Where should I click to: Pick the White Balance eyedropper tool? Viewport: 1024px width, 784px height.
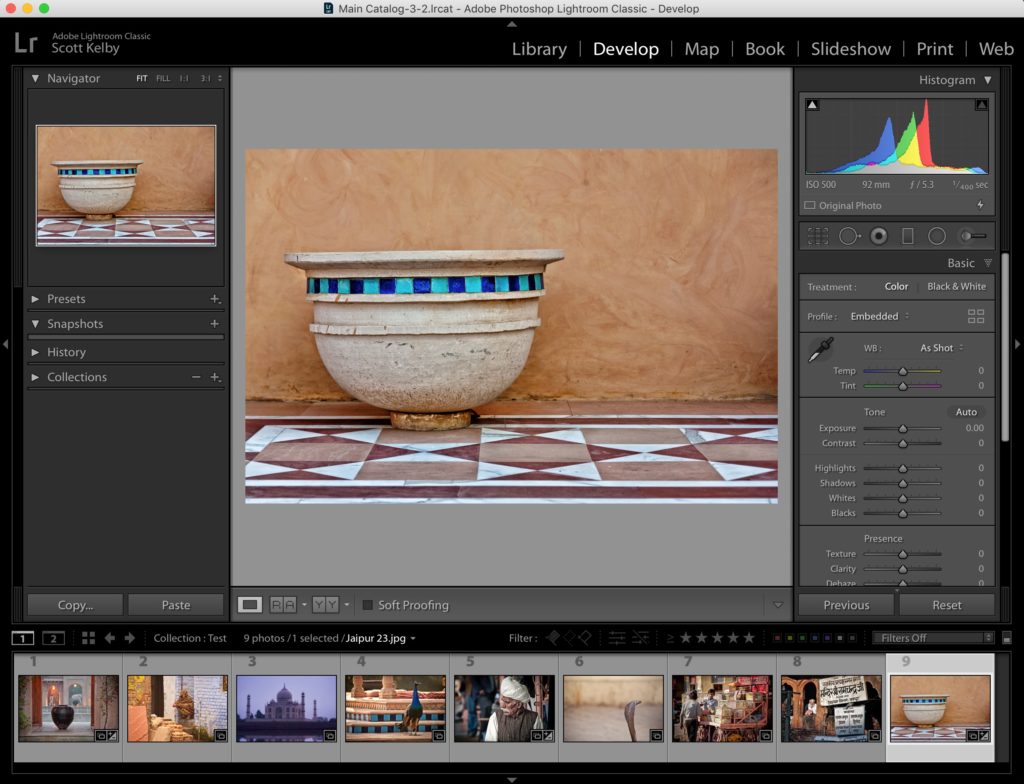tap(820, 350)
